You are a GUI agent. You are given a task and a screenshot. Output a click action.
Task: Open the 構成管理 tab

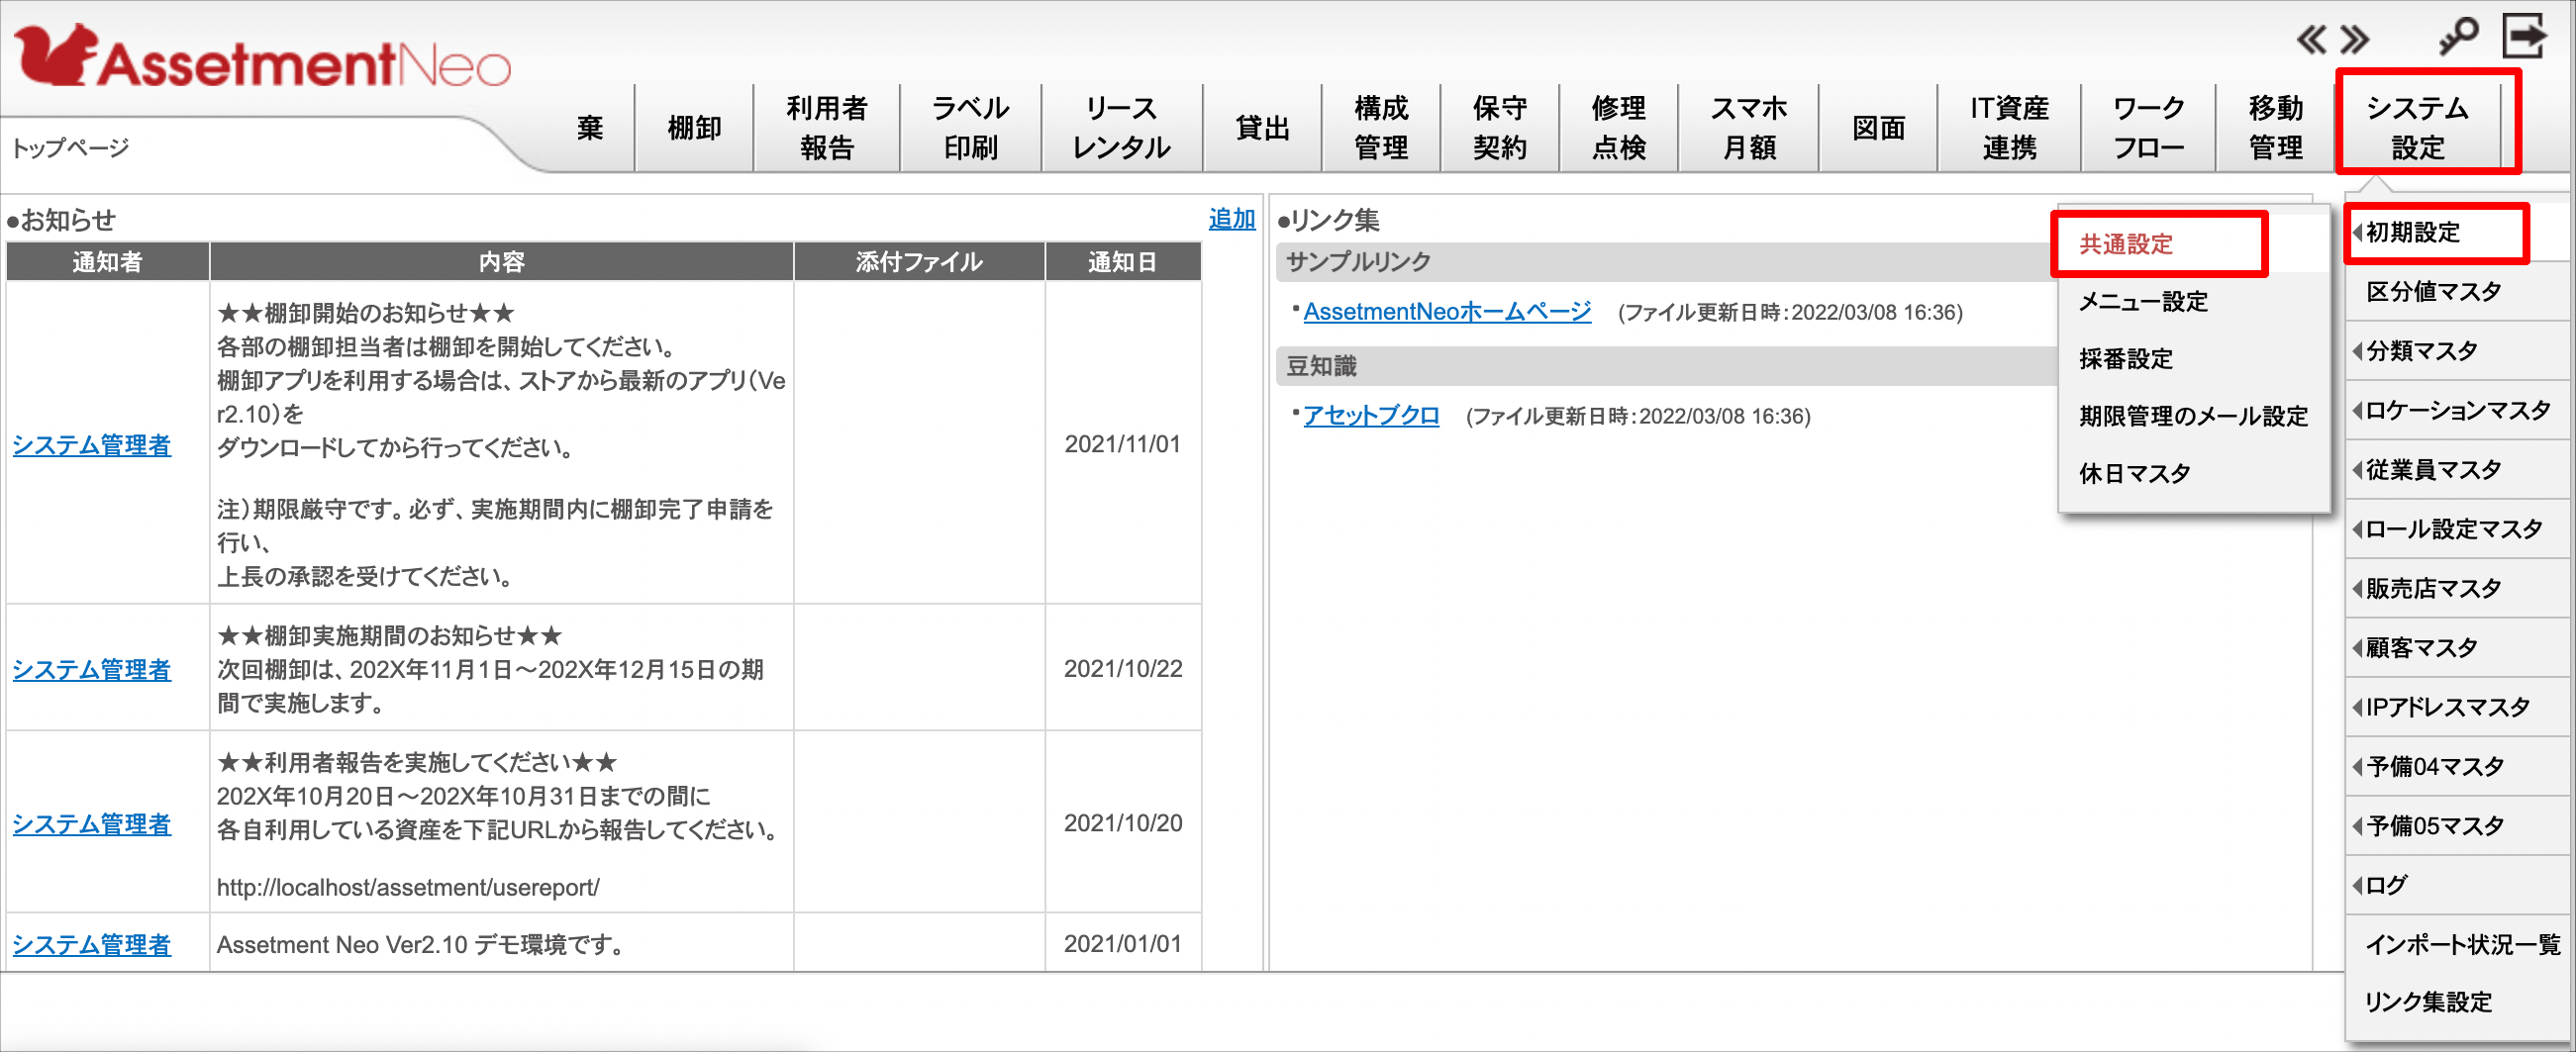coord(1381,128)
